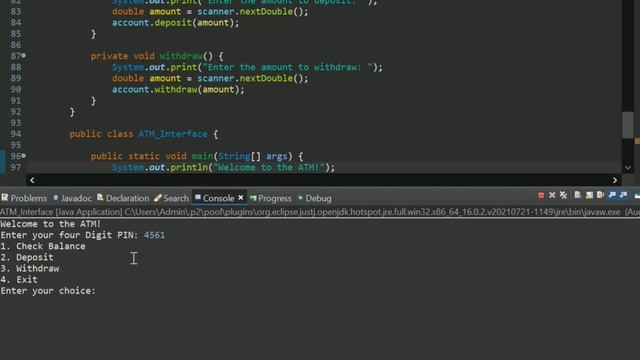Open the Progress tab
This screenshot has height=360, width=640.
(271, 198)
